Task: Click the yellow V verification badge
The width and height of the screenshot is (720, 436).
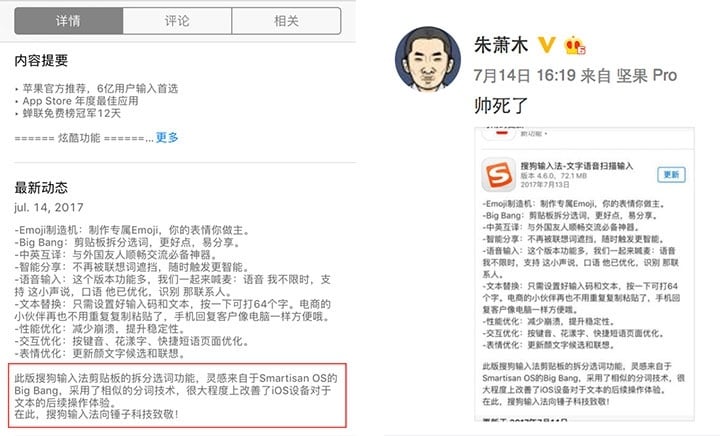Action: [546, 45]
